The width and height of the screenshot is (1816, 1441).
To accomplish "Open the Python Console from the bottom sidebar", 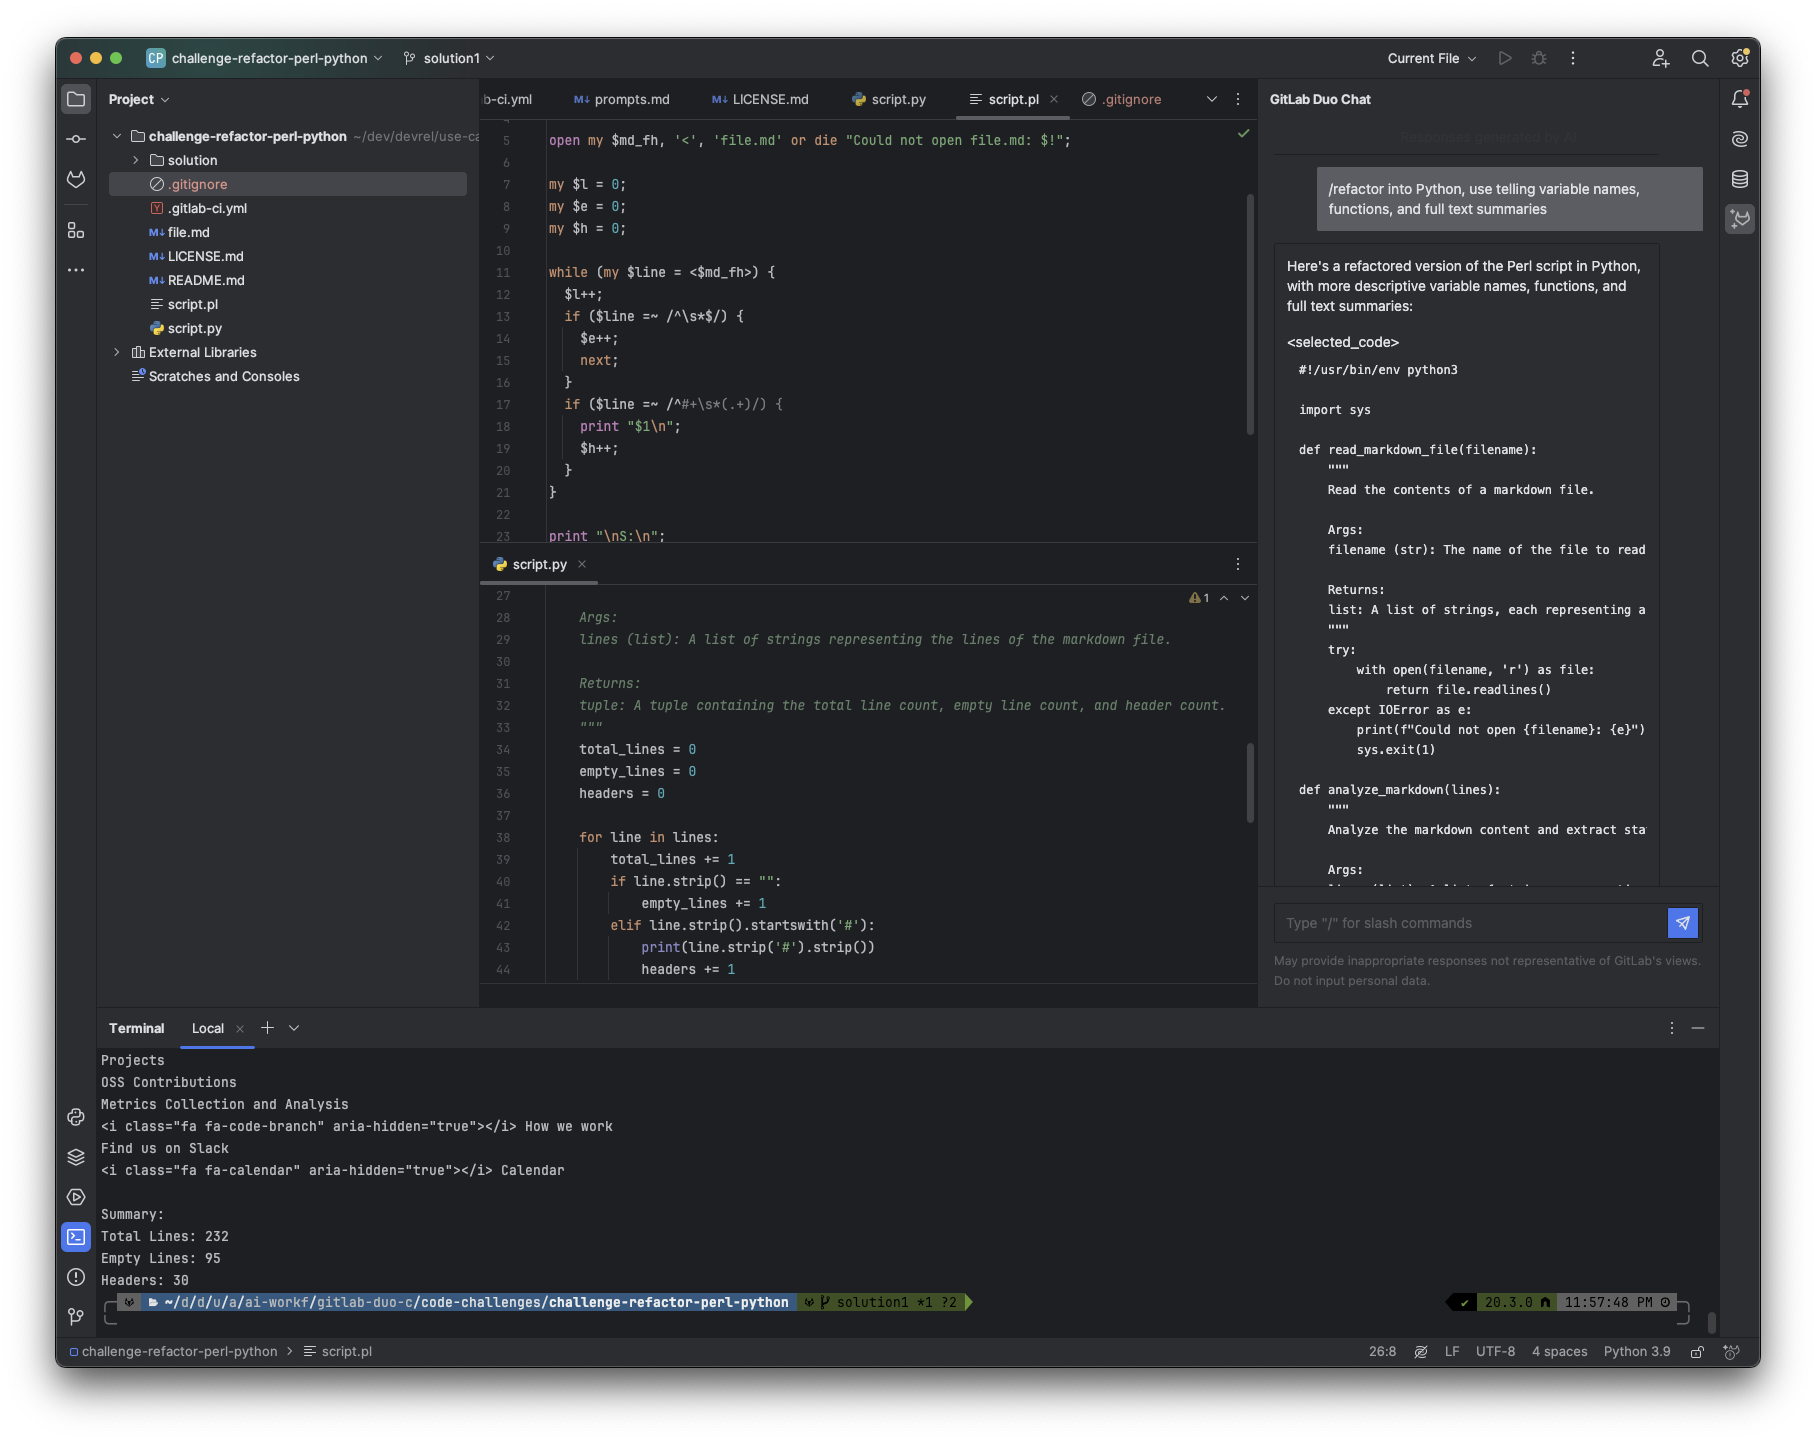I will tap(76, 1117).
